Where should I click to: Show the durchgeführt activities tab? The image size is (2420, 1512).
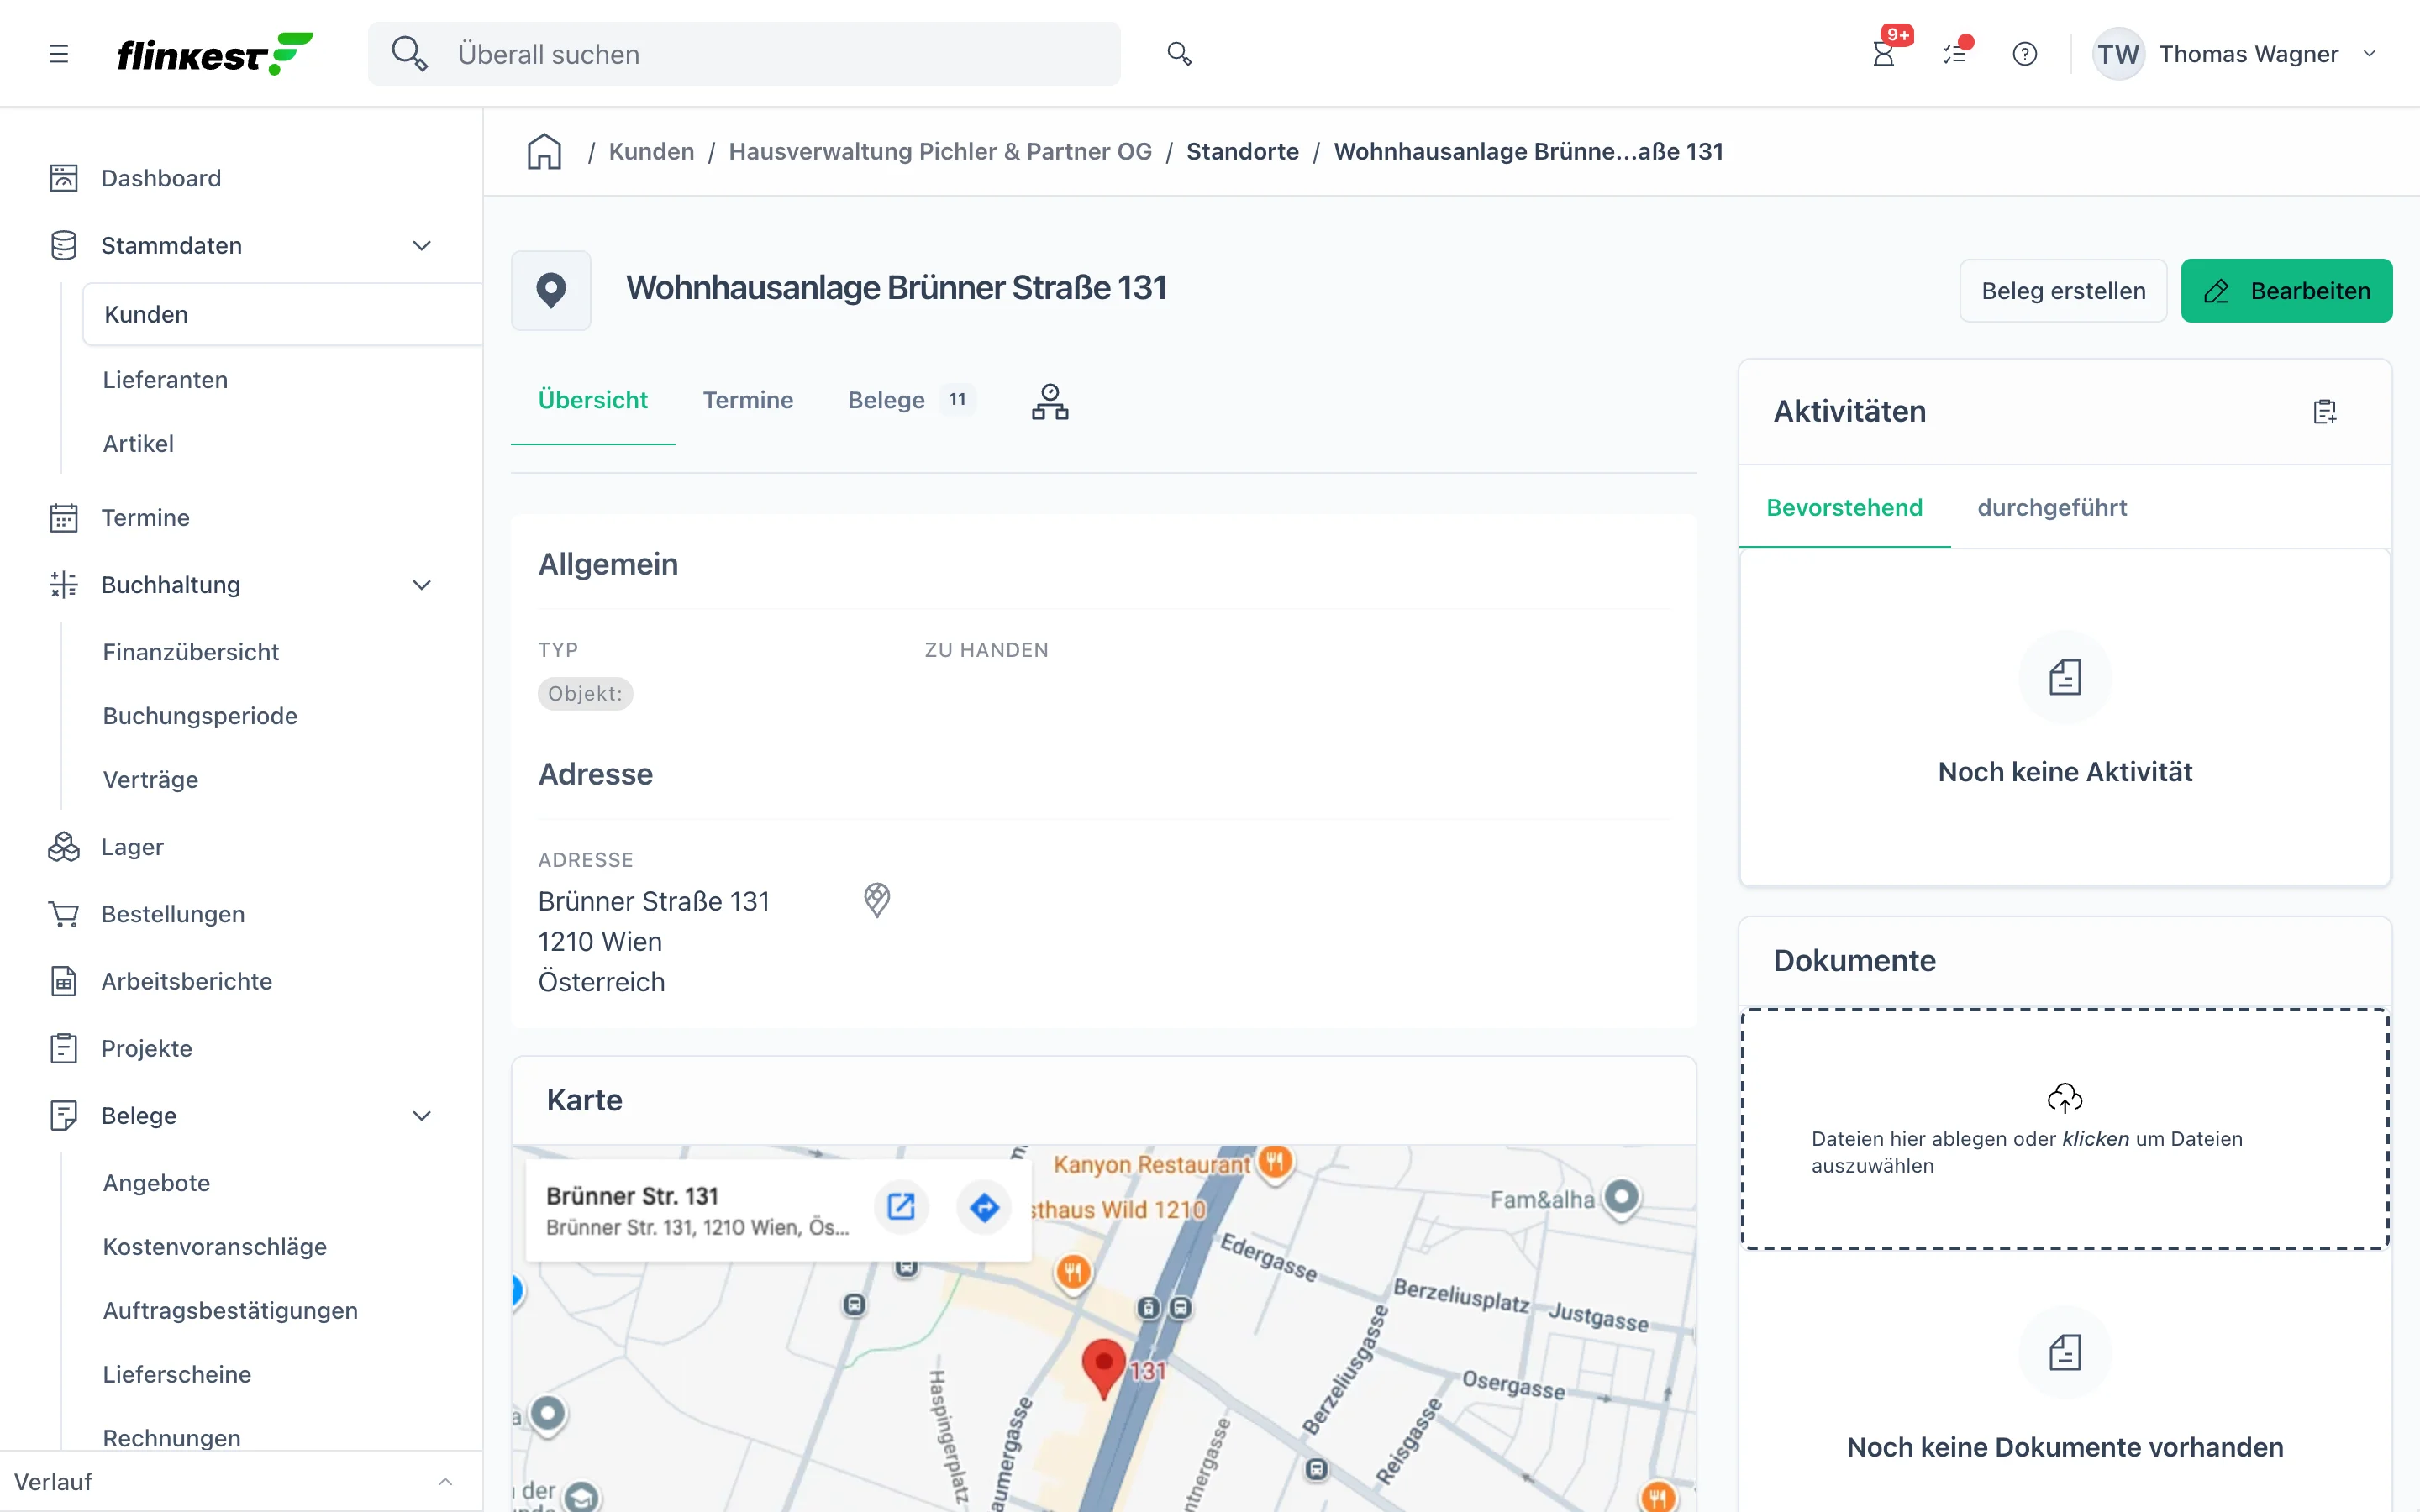(x=2052, y=507)
